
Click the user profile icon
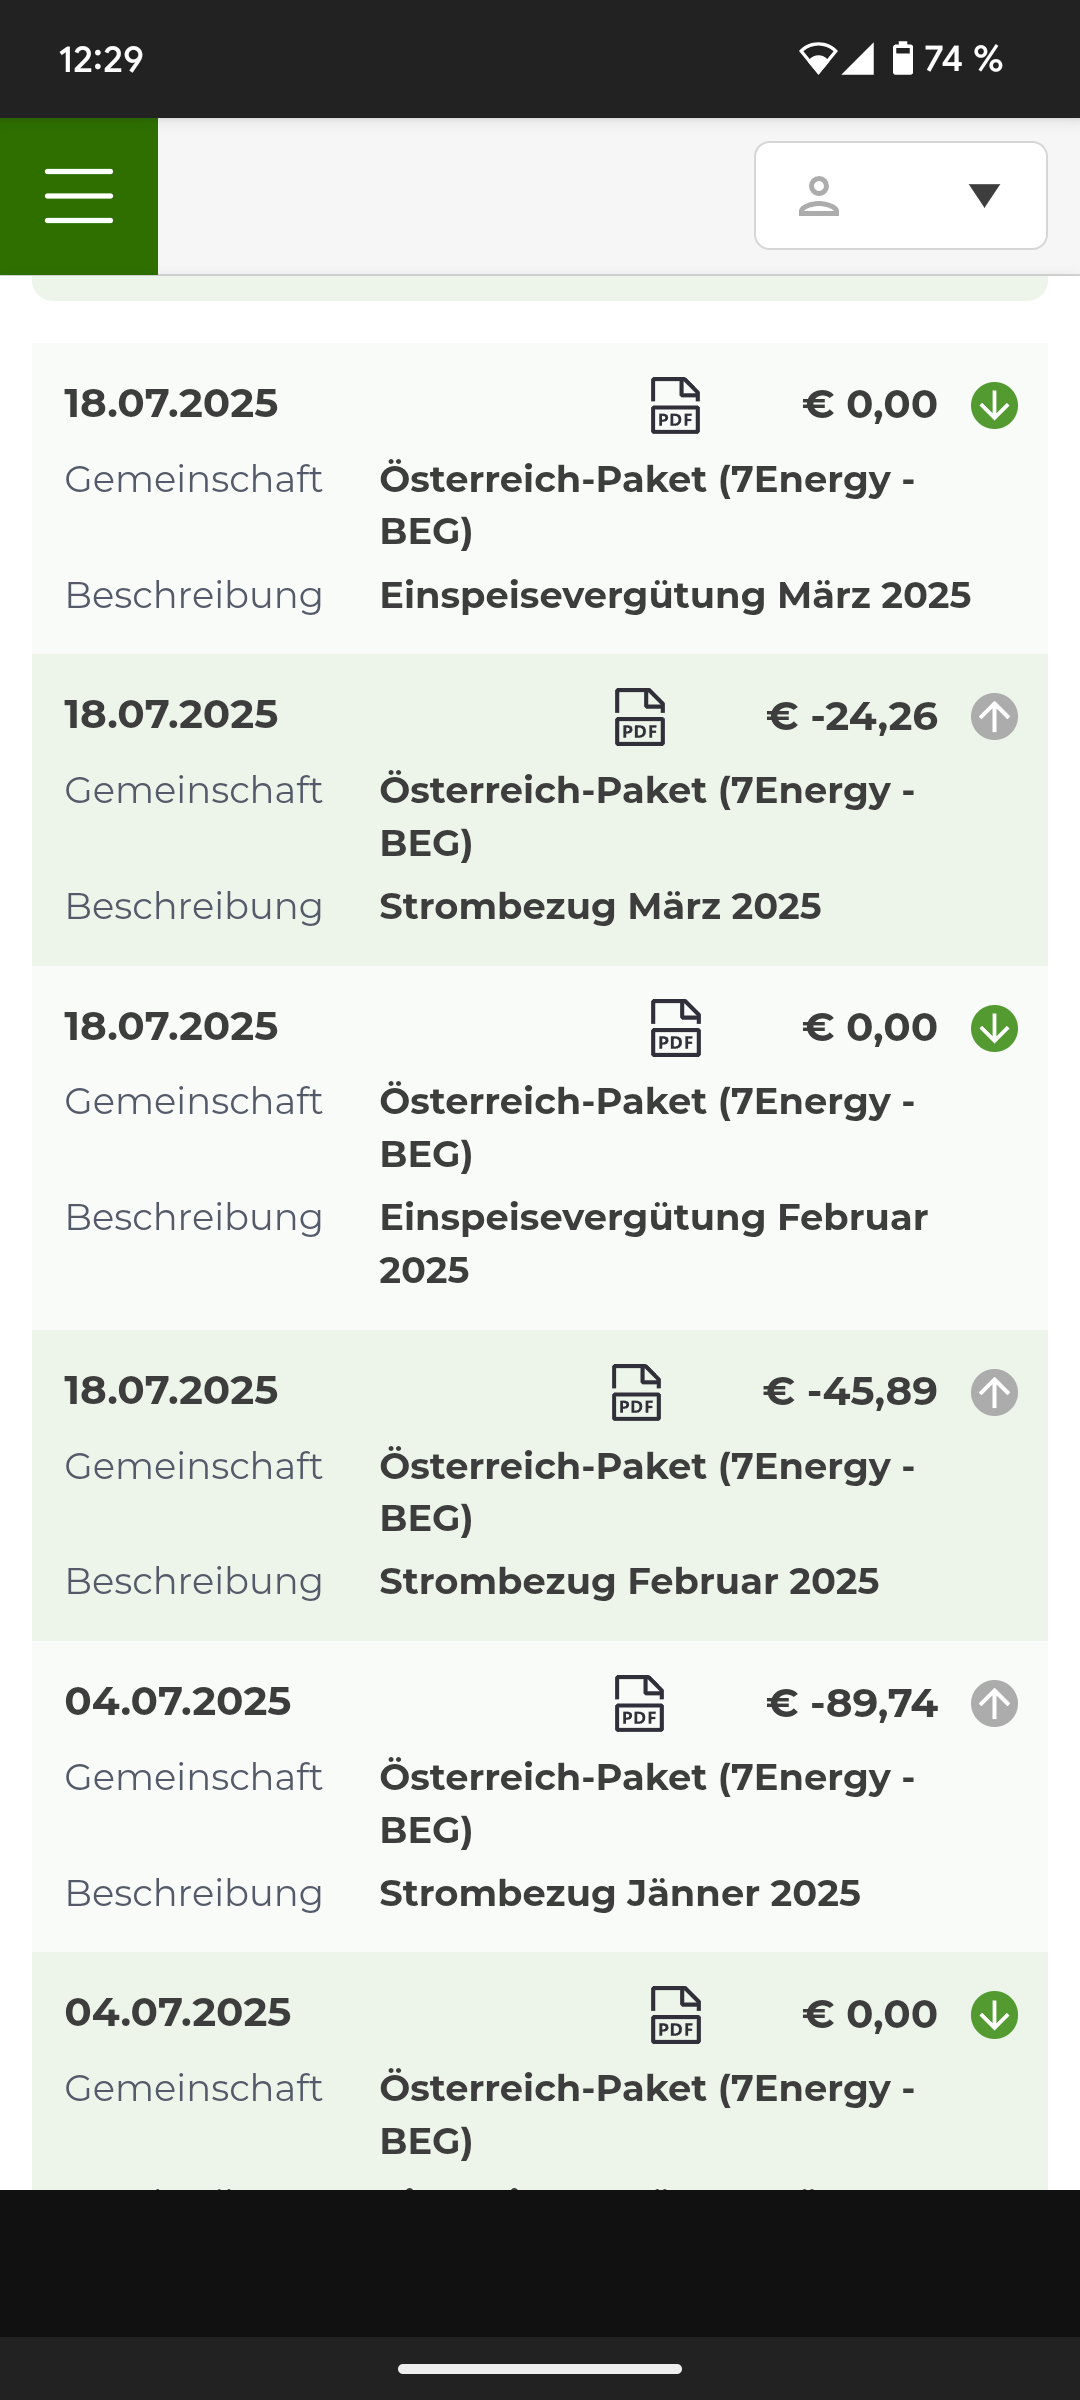(x=819, y=196)
